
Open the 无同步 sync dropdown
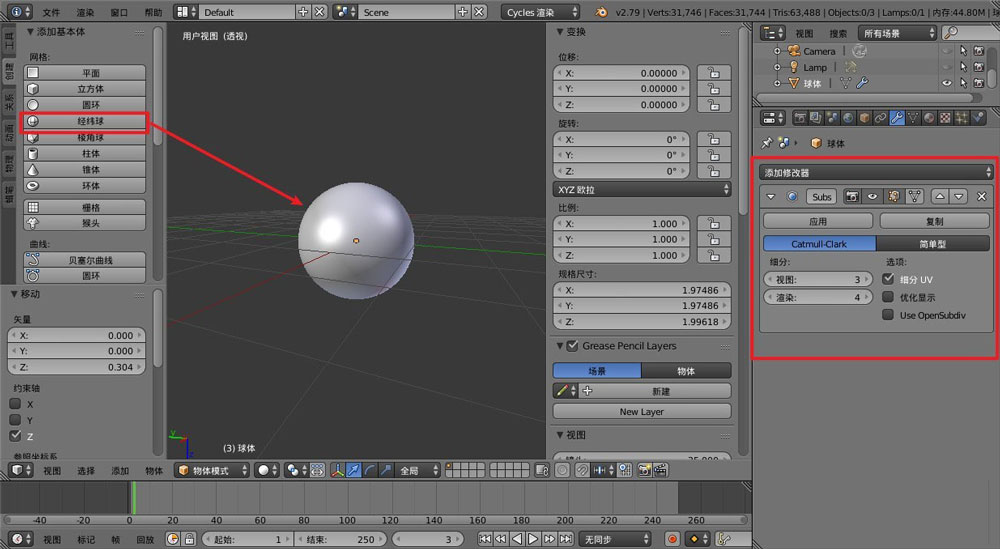click(x=615, y=539)
